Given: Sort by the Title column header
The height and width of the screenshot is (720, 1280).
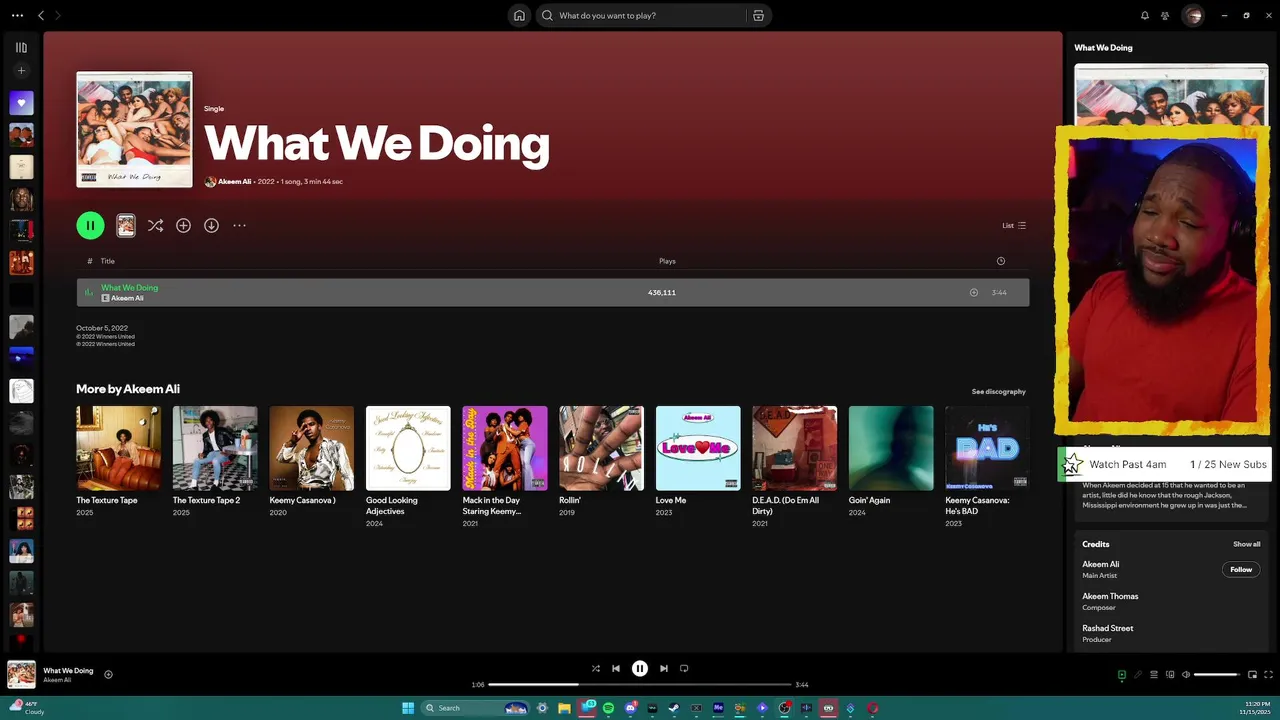Looking at the screenshot, I should (108, 261).
